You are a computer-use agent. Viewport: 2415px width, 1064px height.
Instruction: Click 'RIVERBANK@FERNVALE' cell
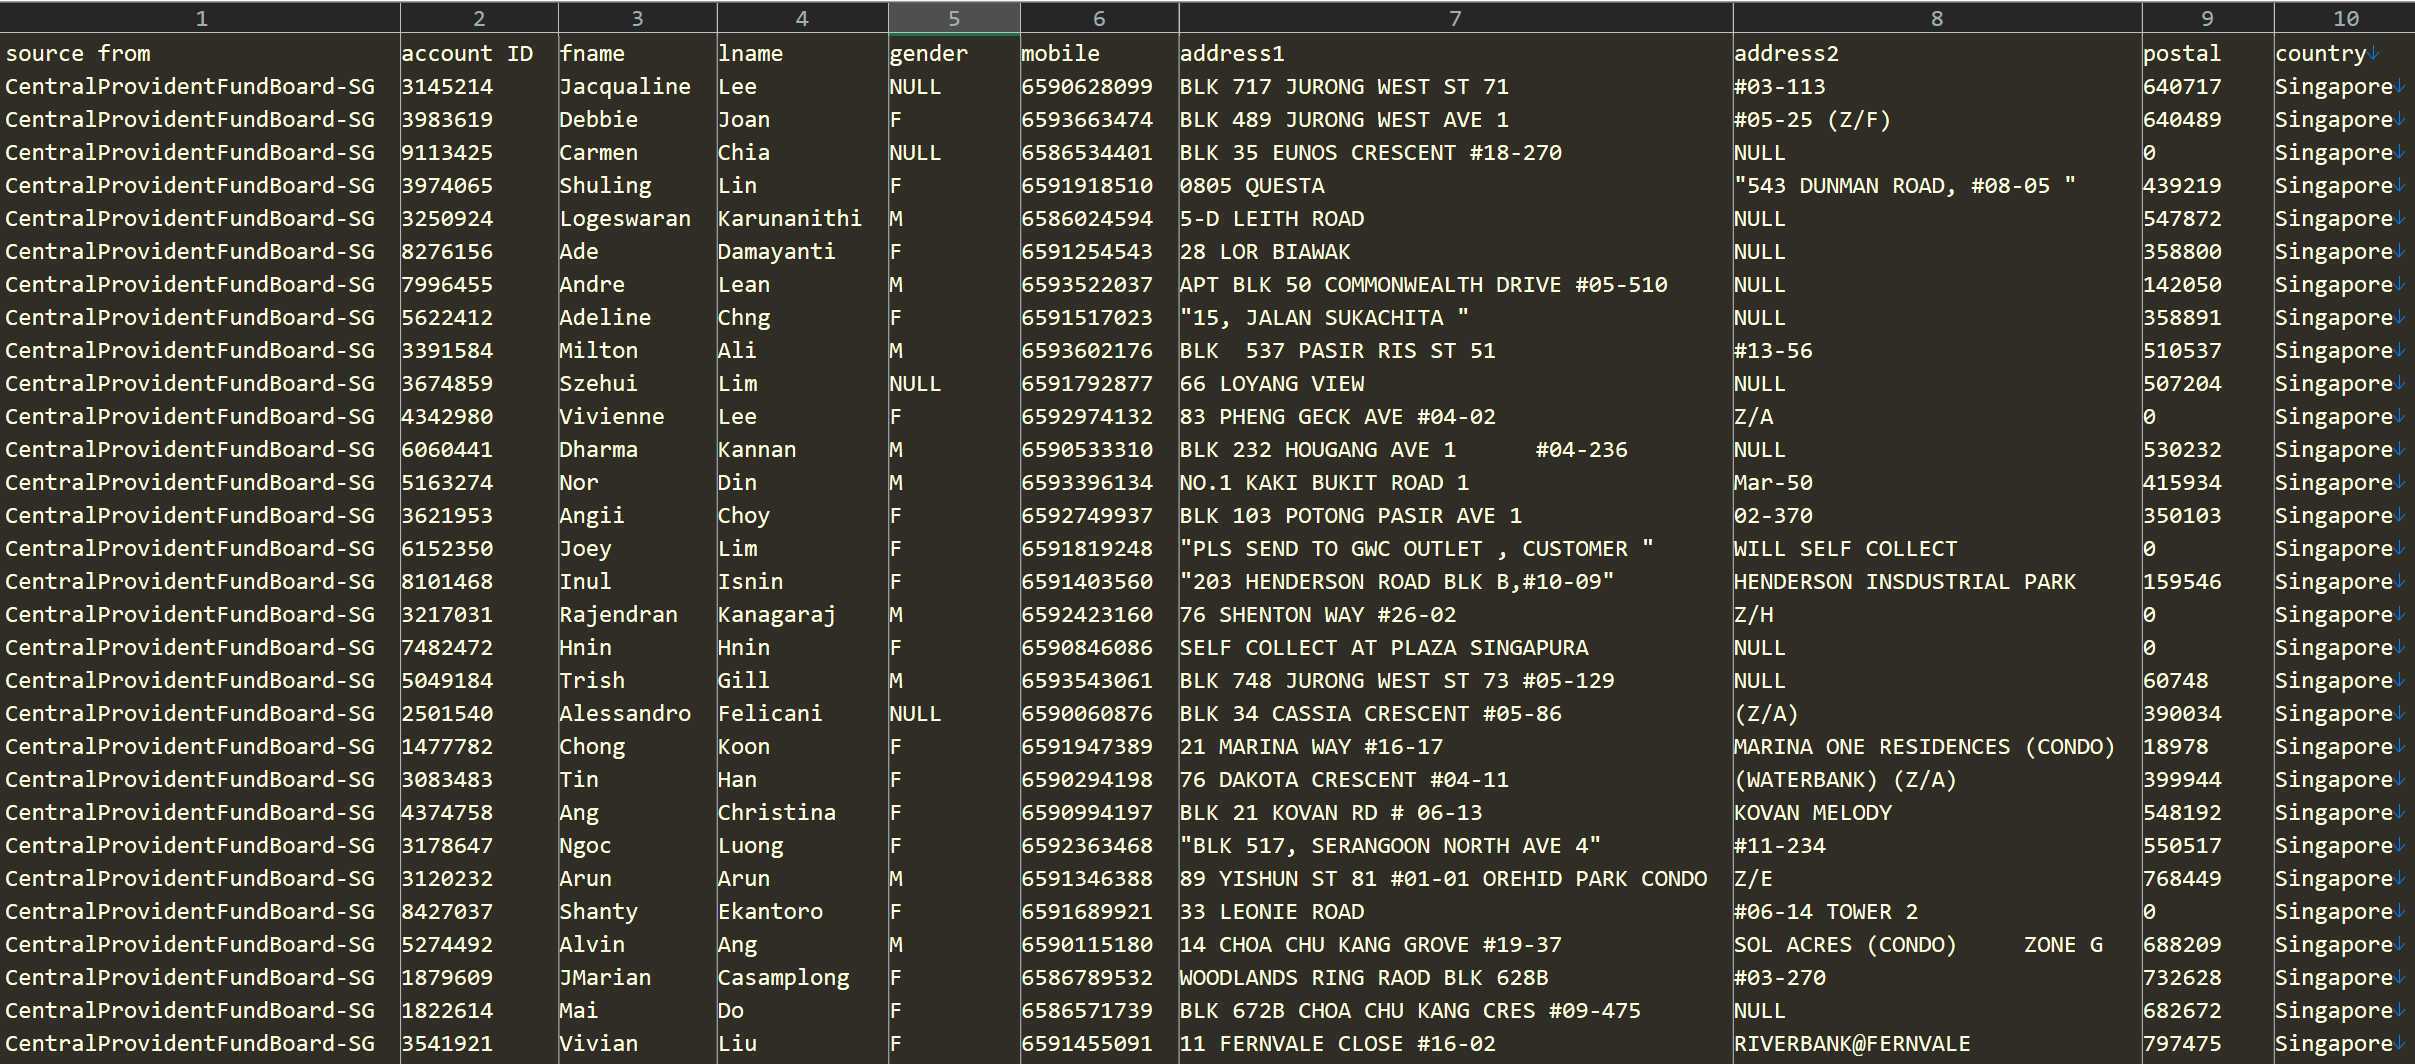tap(1852, 1044)
